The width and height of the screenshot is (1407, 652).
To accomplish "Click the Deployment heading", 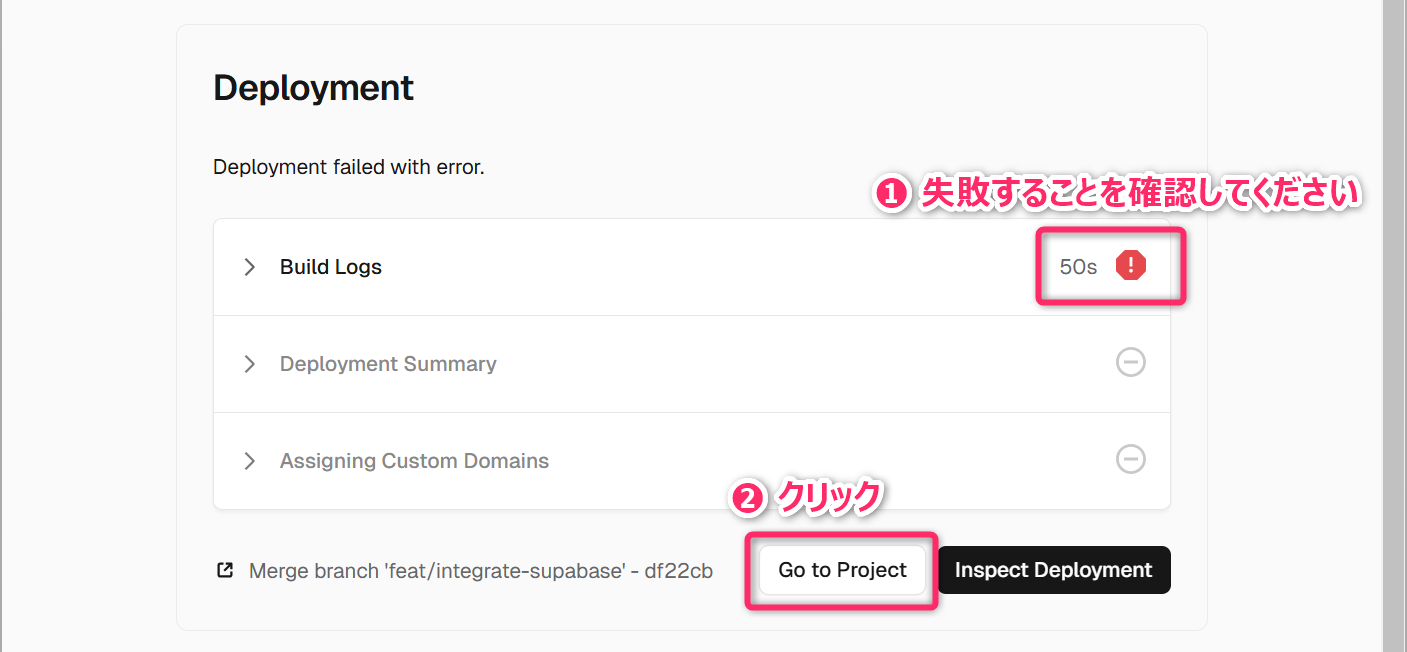I will coord(313,88).
